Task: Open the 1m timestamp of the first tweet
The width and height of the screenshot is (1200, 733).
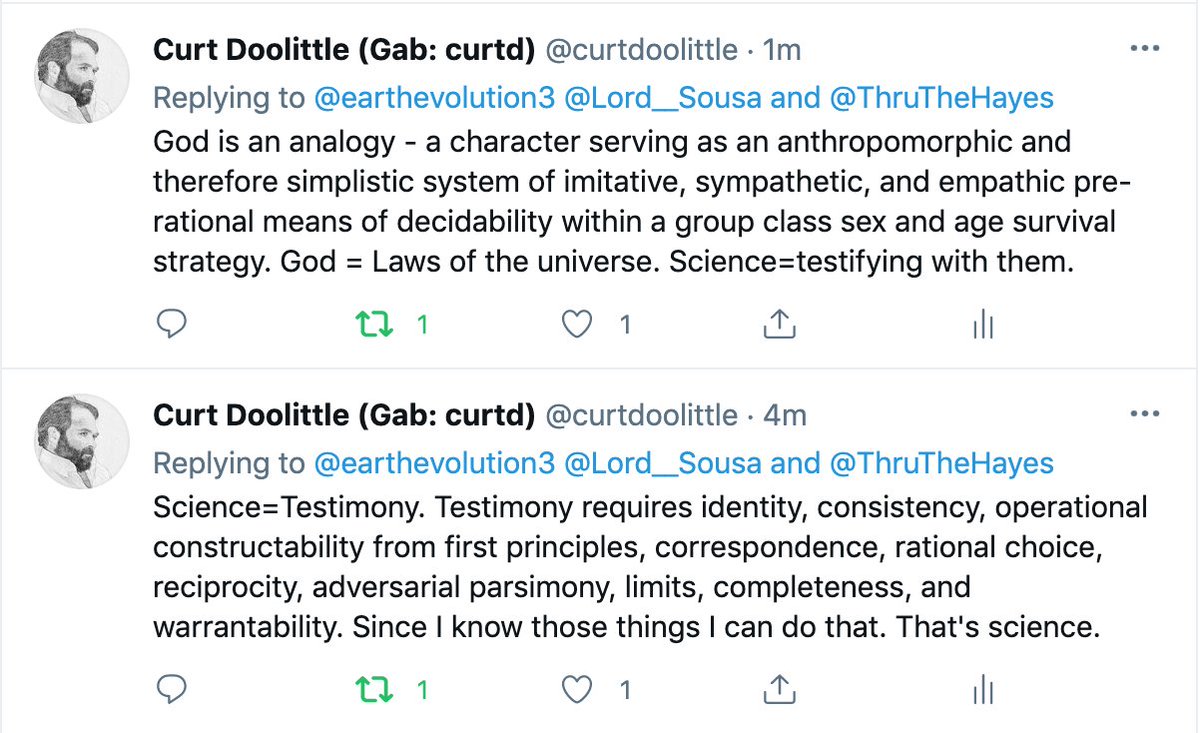Action: pos(783,50)
